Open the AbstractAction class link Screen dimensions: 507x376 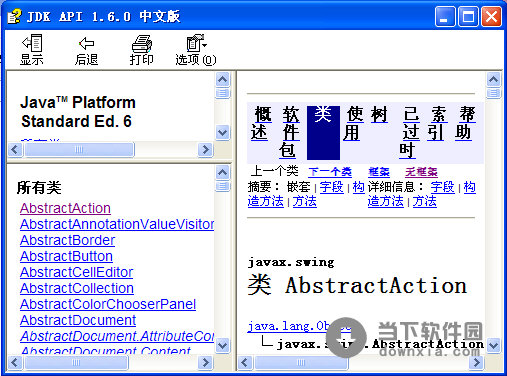click(65, 208)
